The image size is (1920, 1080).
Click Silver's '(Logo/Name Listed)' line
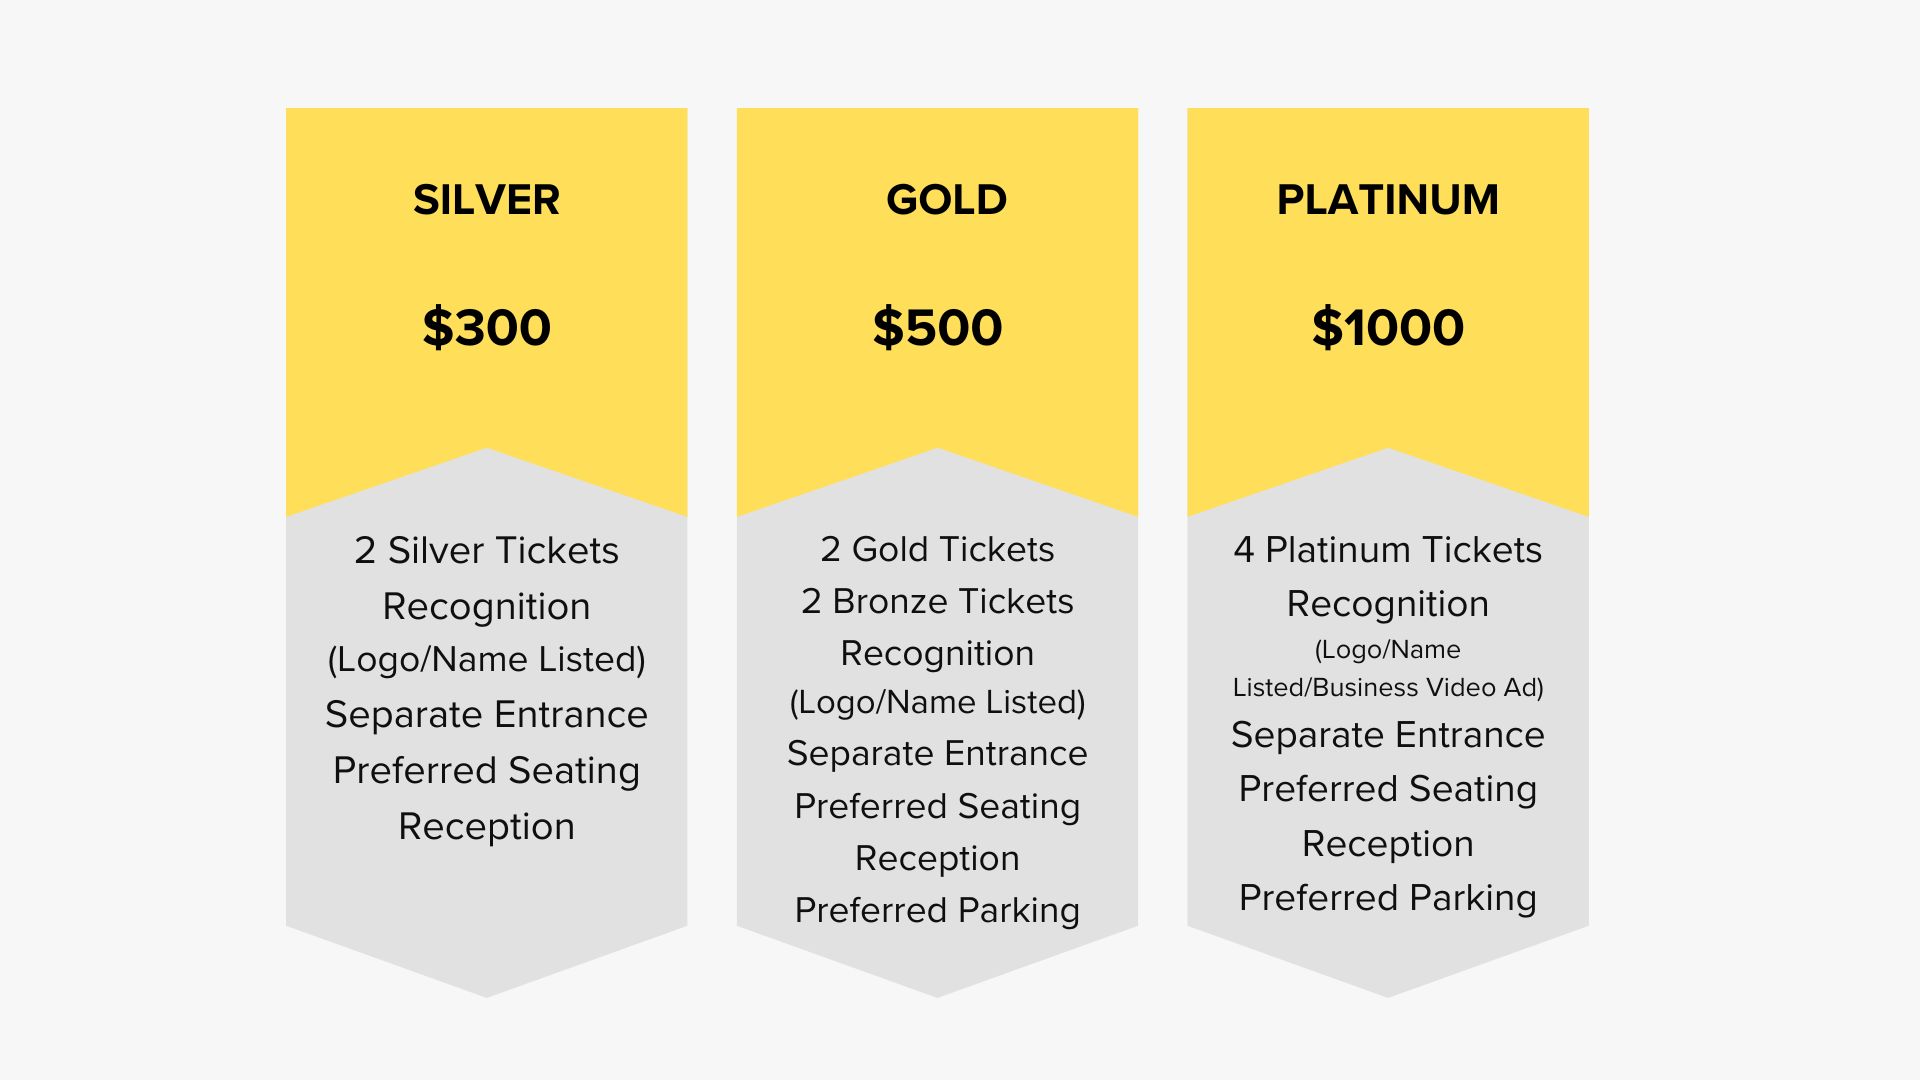point(486,659)
